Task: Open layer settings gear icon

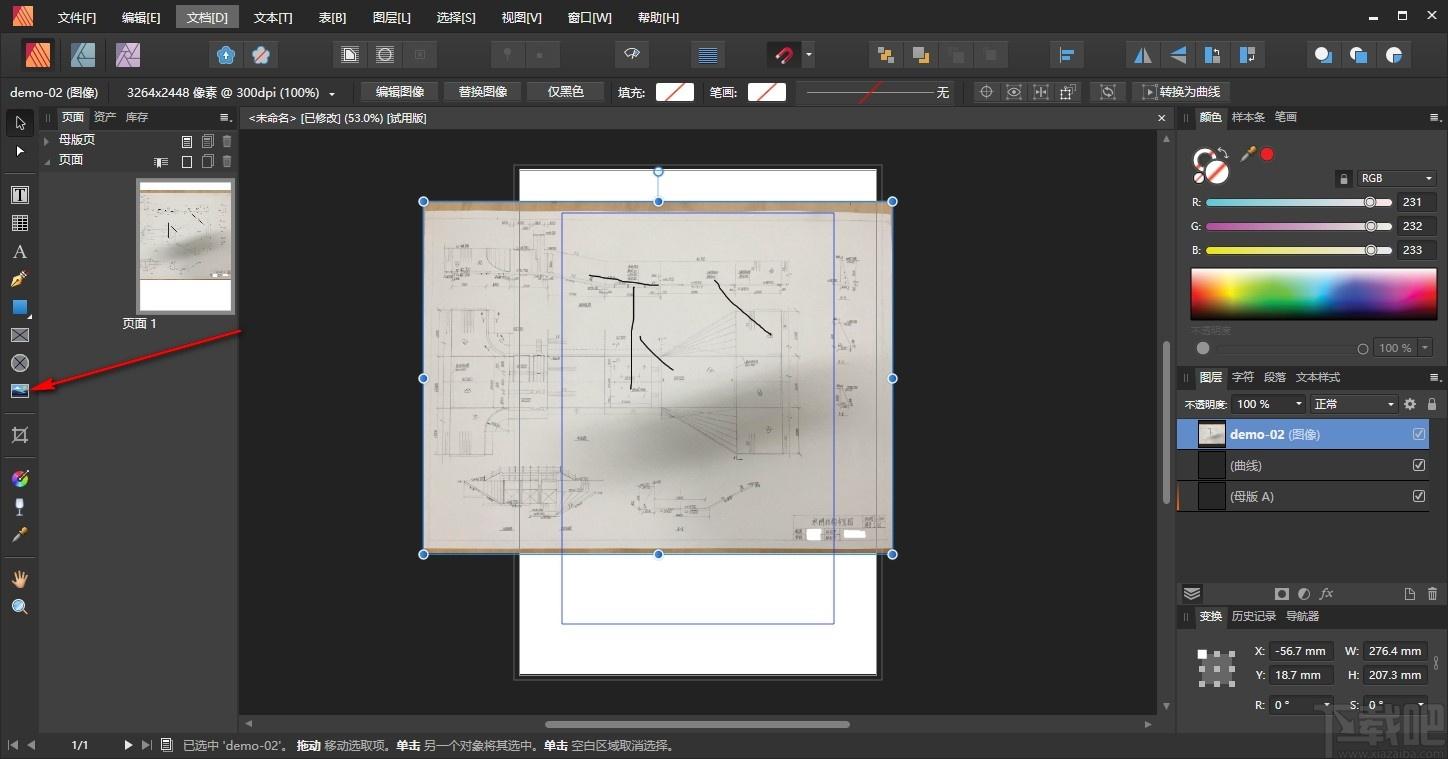Action: pyautogui.click(x=1410, y=404)
